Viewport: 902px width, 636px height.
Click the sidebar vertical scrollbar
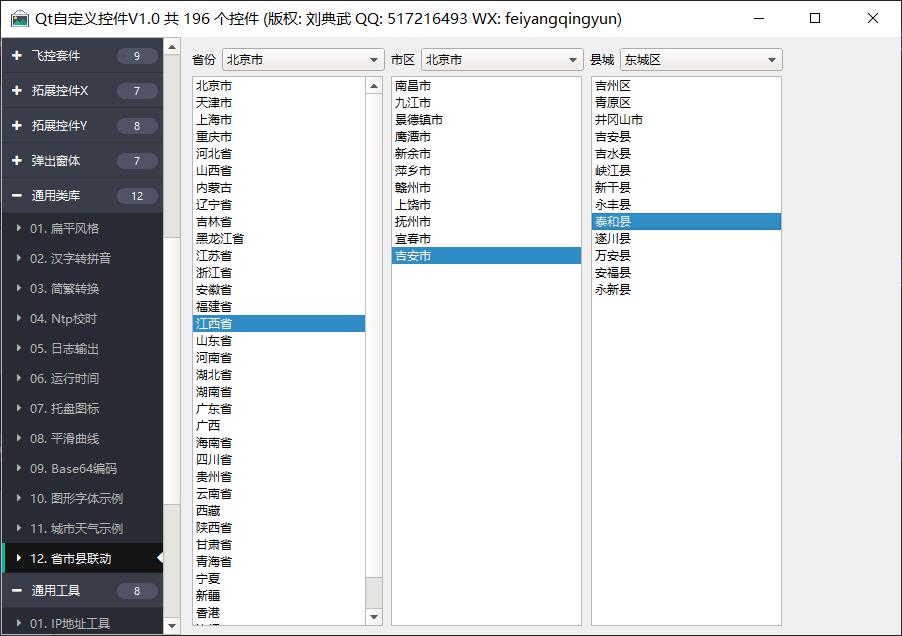[x=171, y=300]
